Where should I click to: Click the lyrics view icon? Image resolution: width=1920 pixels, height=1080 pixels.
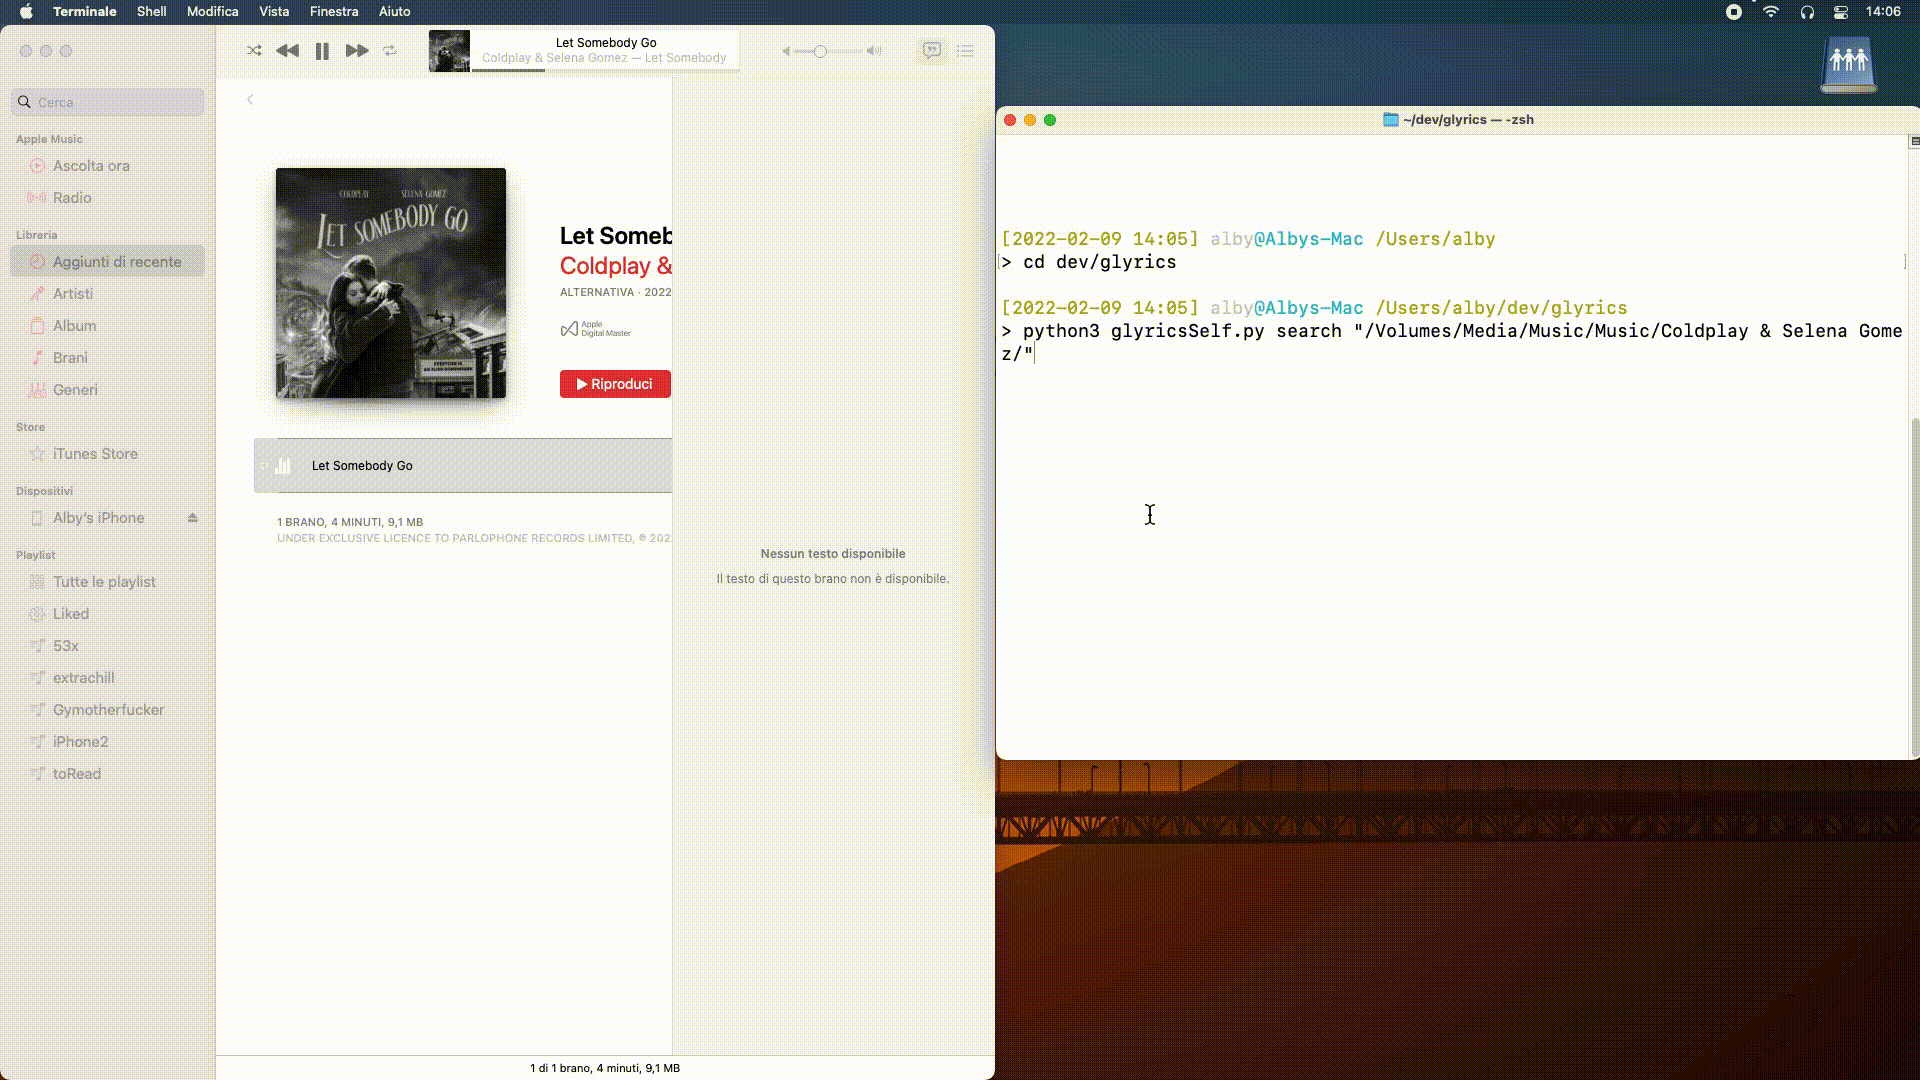coord(931,50)
